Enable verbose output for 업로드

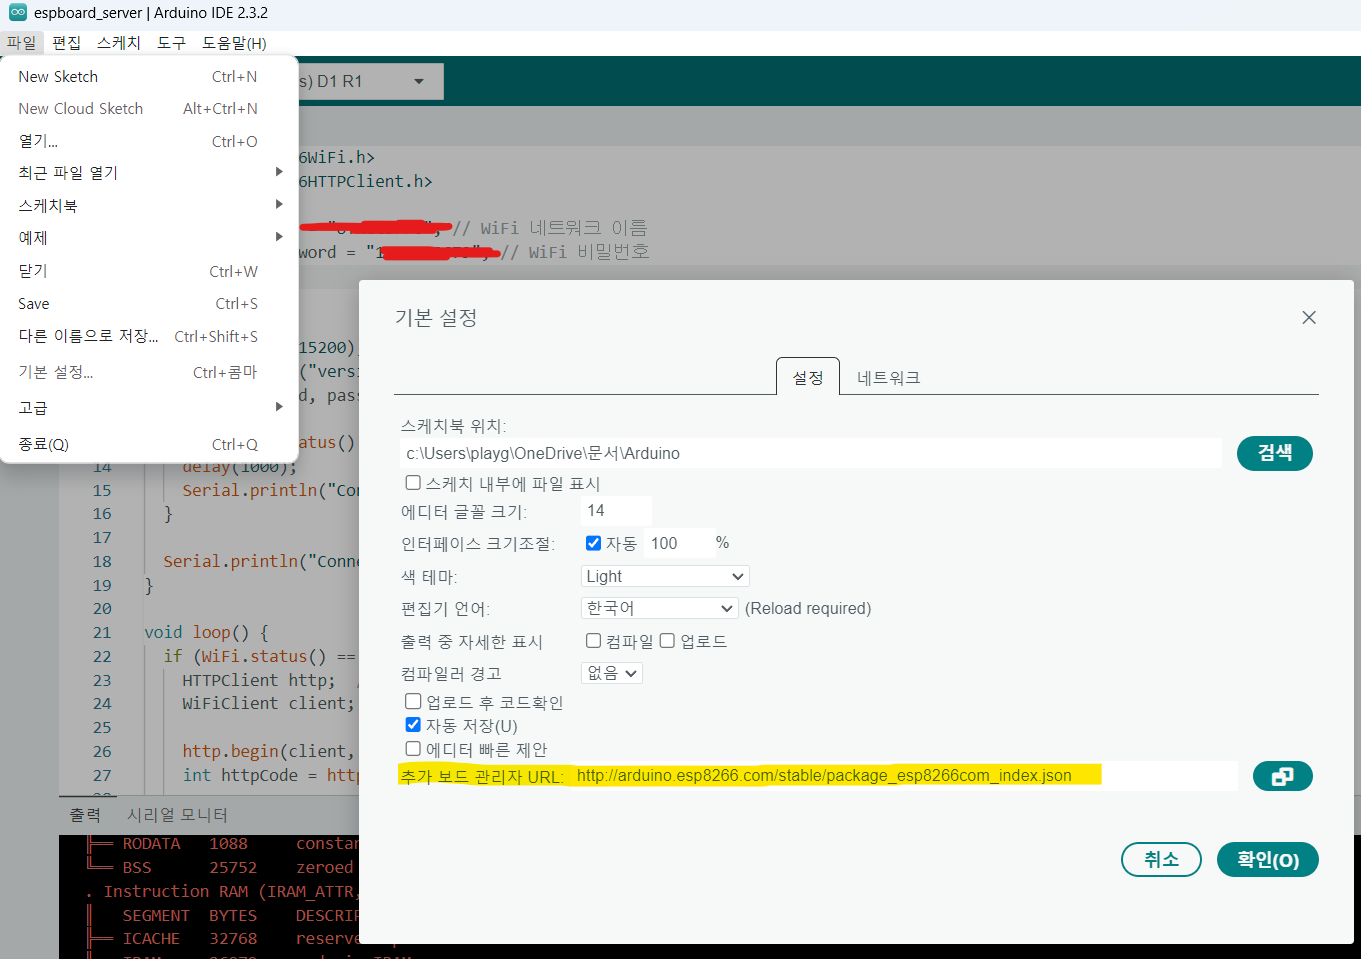(x=667, y=641)
